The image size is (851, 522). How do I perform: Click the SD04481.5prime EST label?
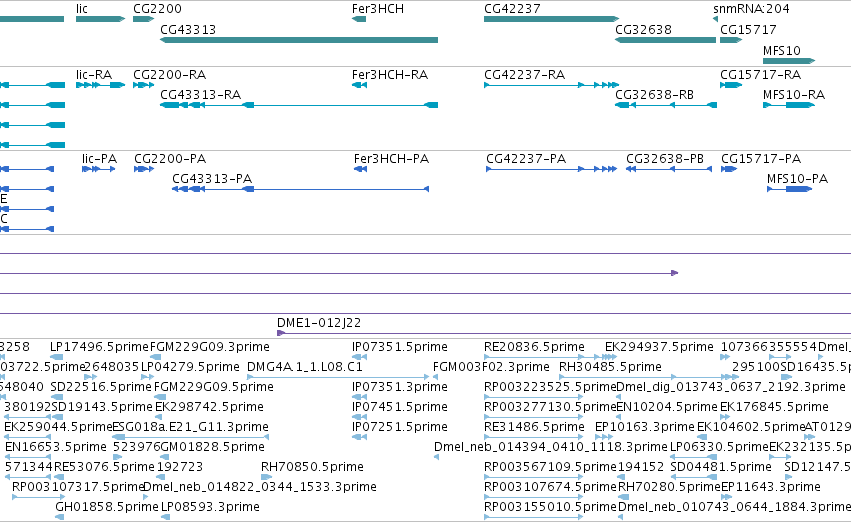[x=721, y=467]
